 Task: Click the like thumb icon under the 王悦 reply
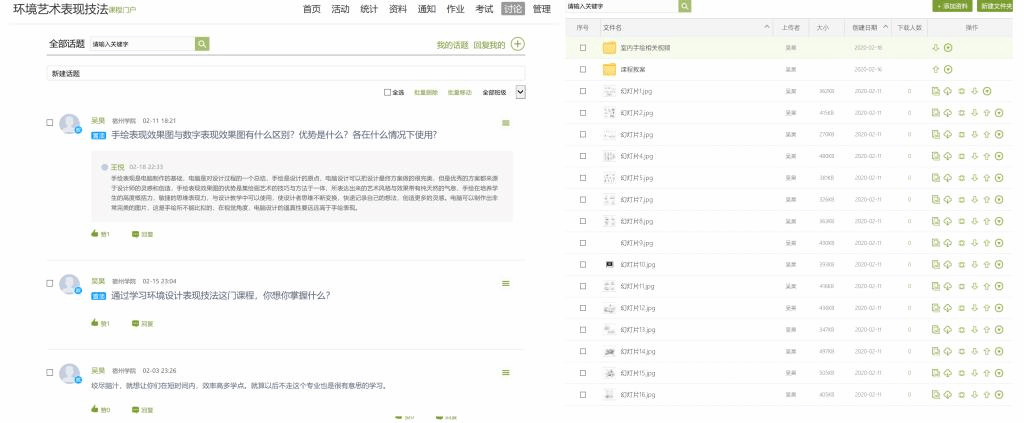pos(96,234)
